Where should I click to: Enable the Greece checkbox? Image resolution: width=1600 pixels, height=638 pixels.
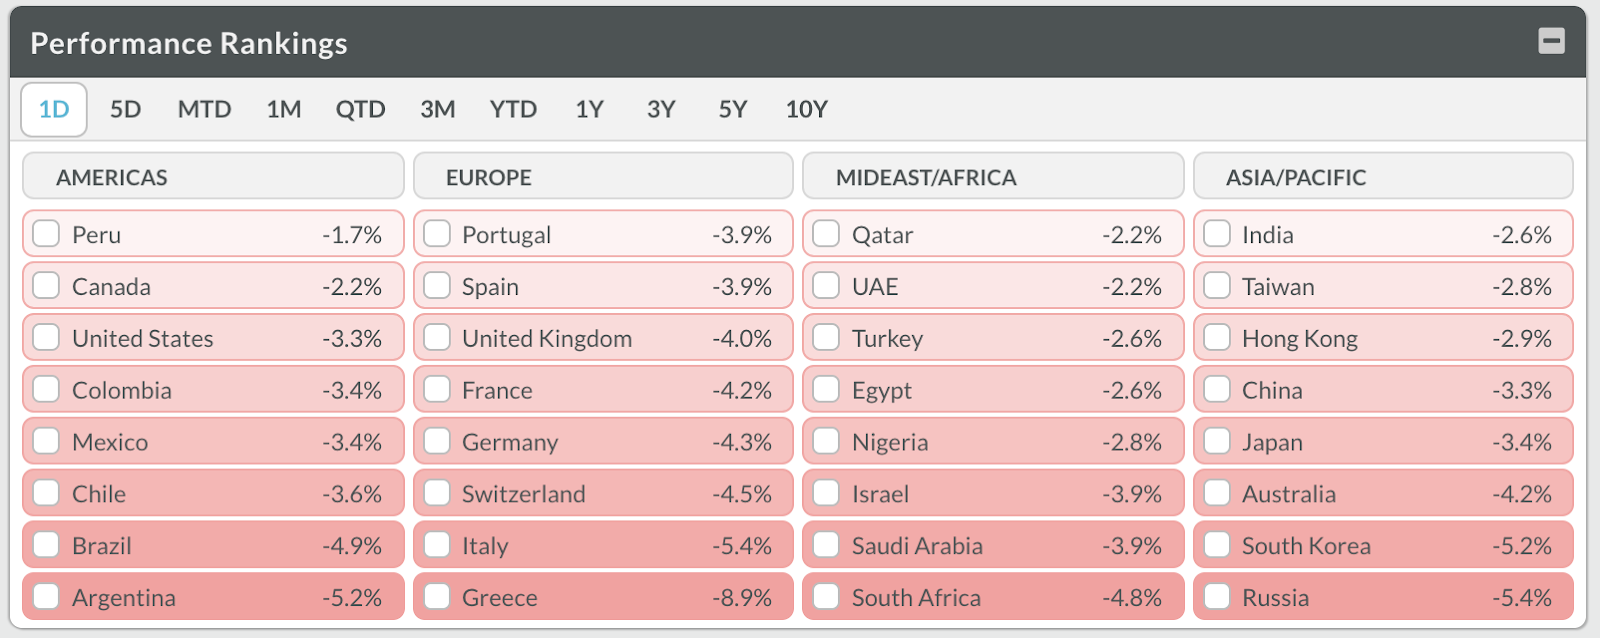(x=437, y=597)
